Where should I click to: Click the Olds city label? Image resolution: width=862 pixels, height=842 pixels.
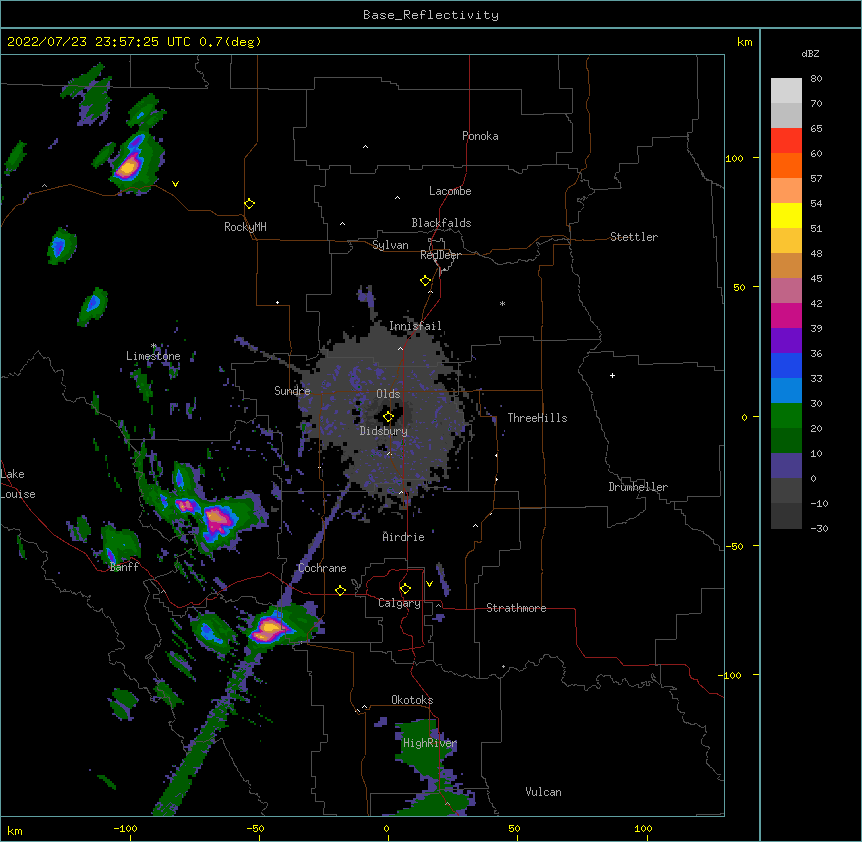[x=388, y=394]
